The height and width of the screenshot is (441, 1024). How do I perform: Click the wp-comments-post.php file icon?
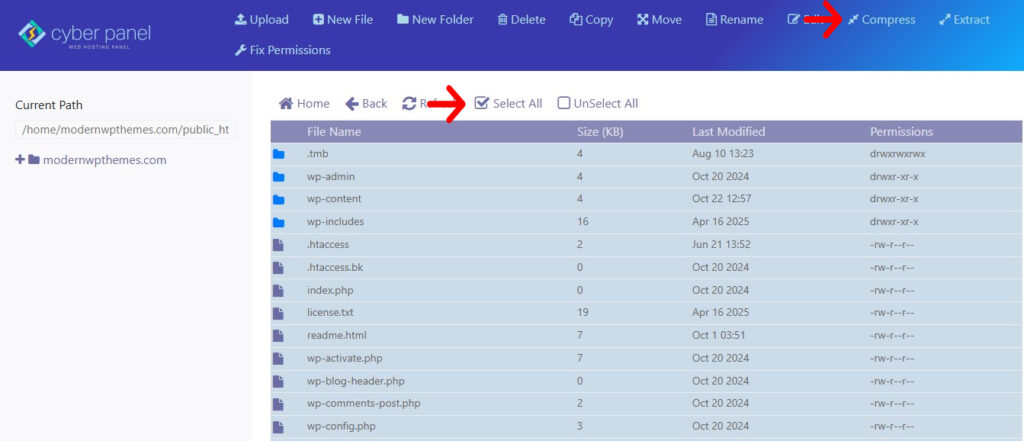[278, 404]
